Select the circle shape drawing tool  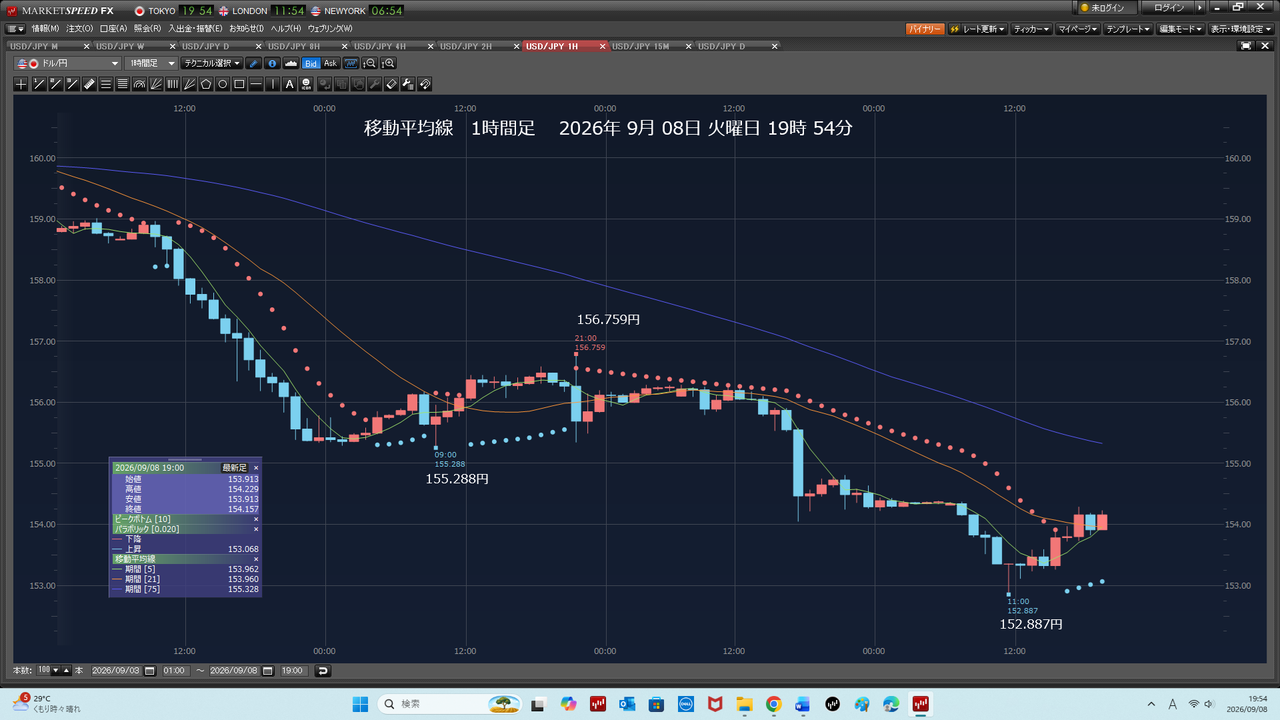pyautogui.click(x=223, y=84)
